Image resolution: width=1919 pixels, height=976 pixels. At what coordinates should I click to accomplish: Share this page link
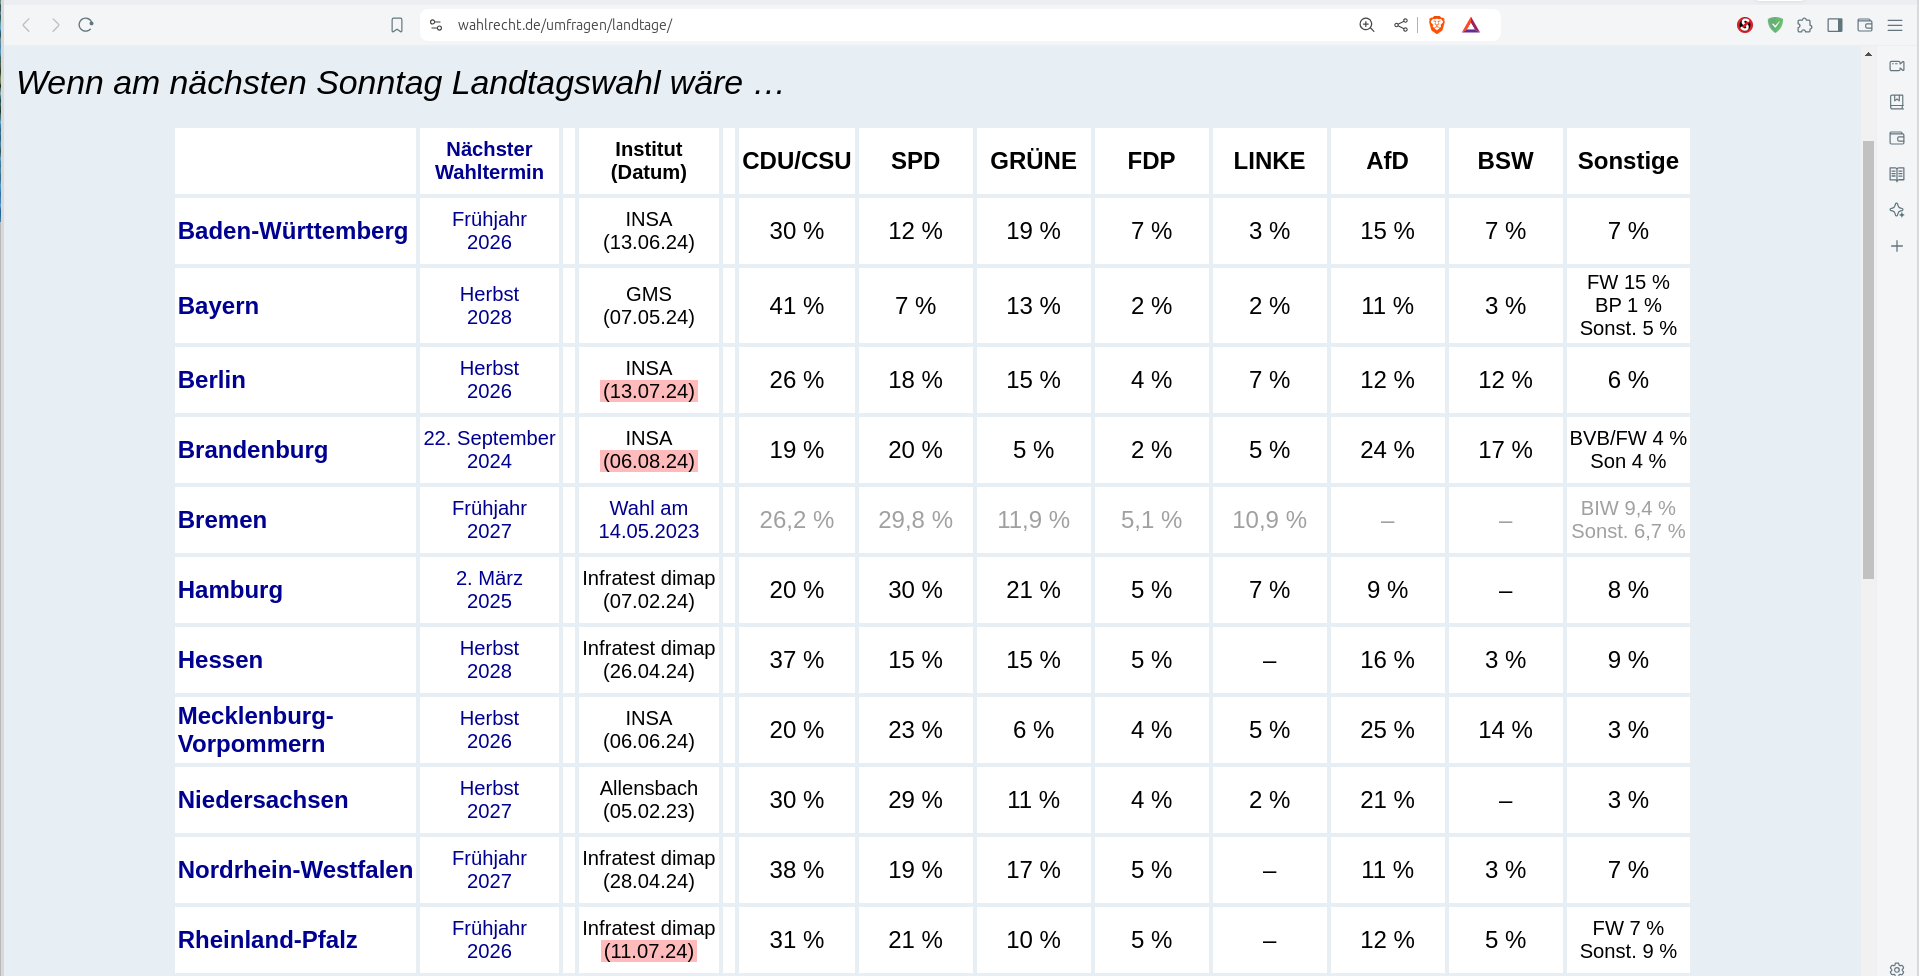[1401, 25]
